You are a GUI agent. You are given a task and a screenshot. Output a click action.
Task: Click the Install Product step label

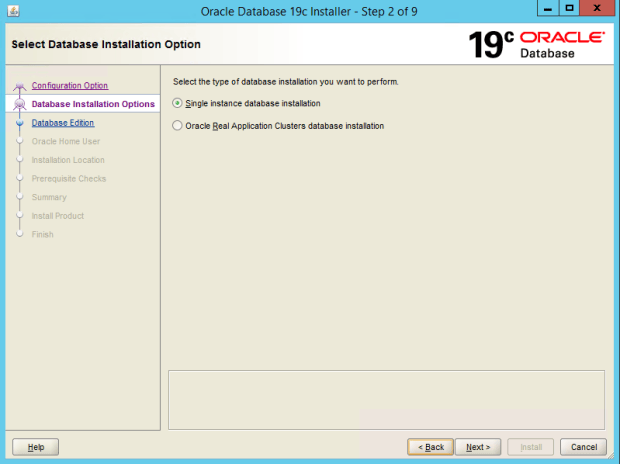click(x=58, y=216)
